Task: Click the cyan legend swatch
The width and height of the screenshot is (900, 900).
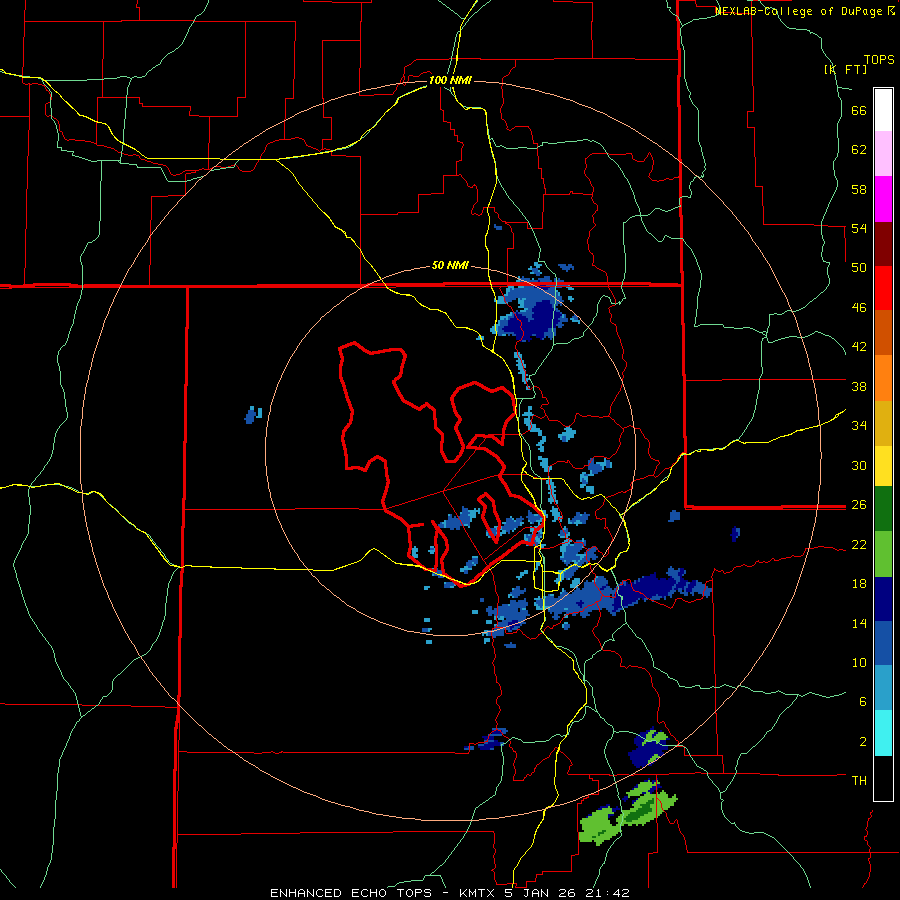Action: click(x=883, y=733)
